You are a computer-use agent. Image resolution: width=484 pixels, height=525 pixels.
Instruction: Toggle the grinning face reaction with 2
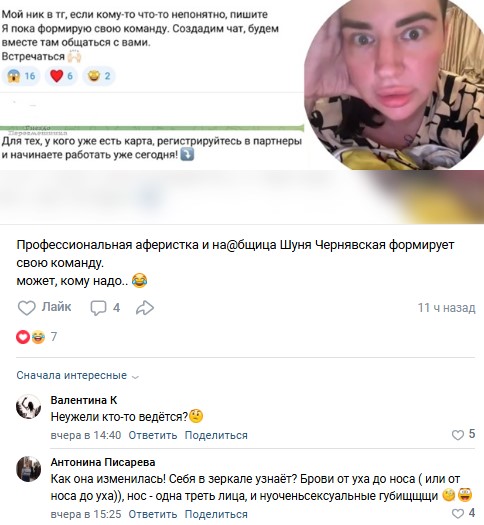coord(99,76)
